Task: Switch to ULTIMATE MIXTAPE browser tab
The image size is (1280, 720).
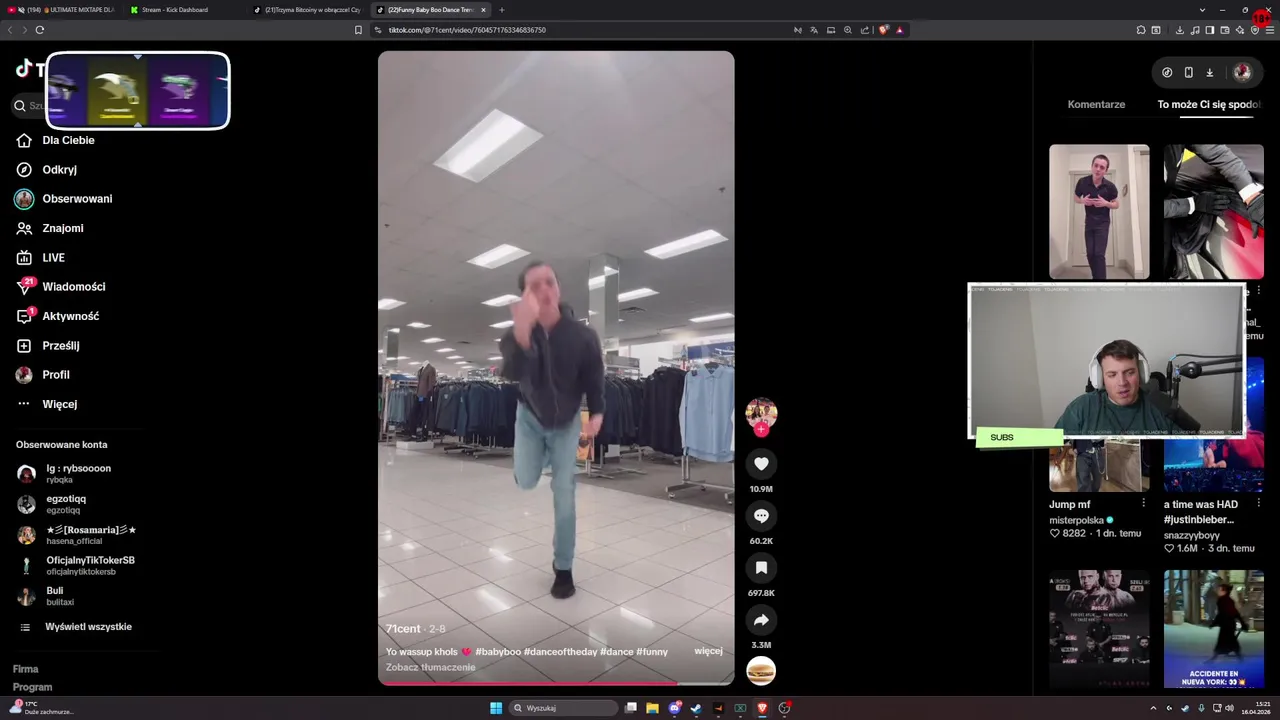Action: tap(62, 10)
